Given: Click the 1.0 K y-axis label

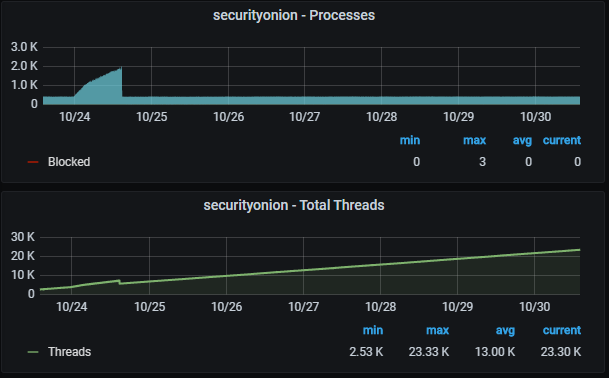Looking at the screenshot, I should (24, 85).
